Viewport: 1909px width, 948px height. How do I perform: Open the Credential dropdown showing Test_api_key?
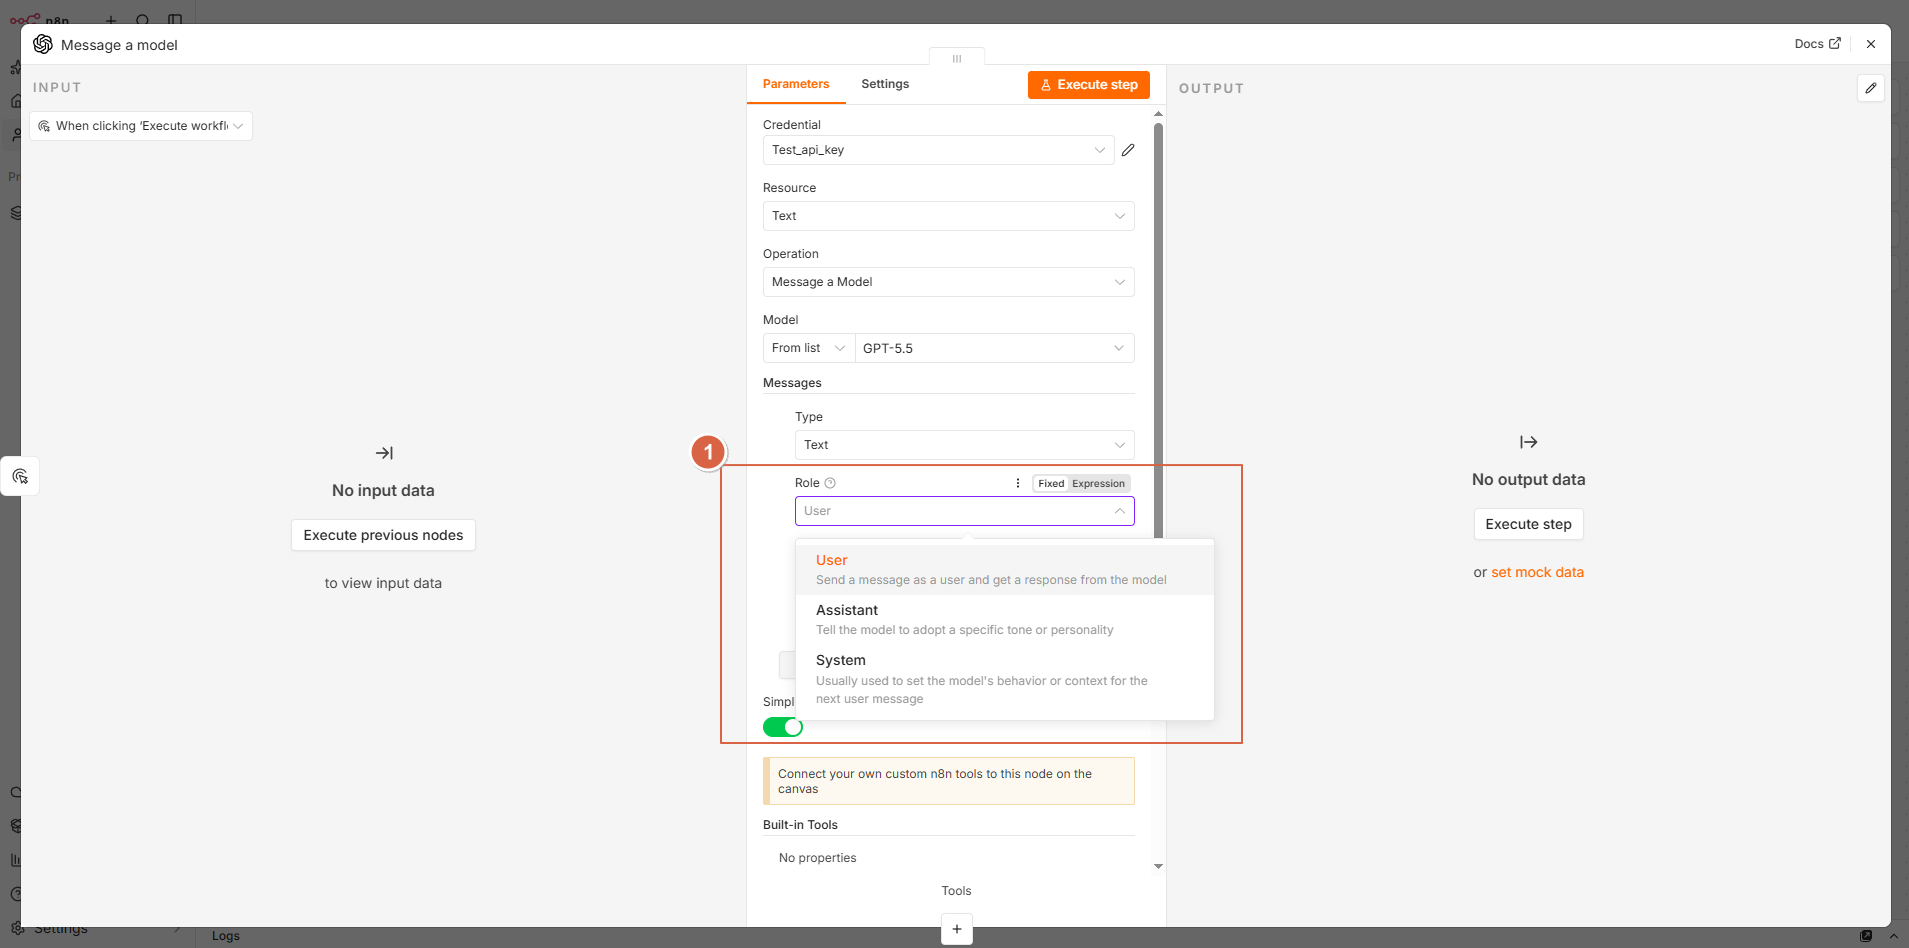click(938, 150)
